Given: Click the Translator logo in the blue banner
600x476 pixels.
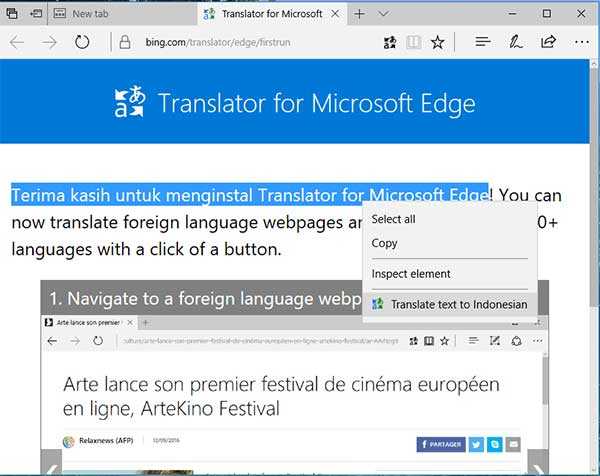Looking at the screenshot, I should 130,102.
